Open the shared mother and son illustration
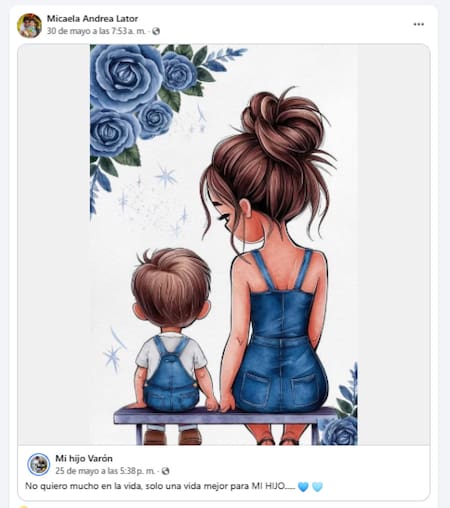 click(224, 245)
